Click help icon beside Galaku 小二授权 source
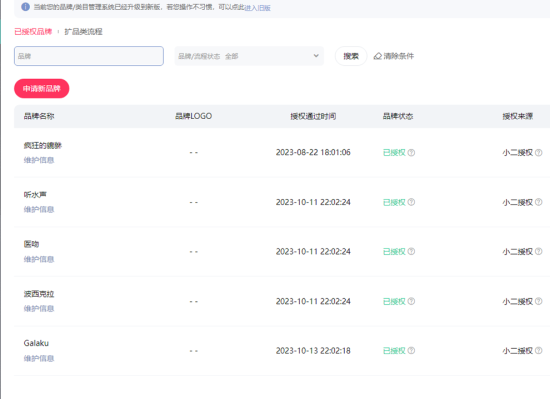 tap(539, 351)
